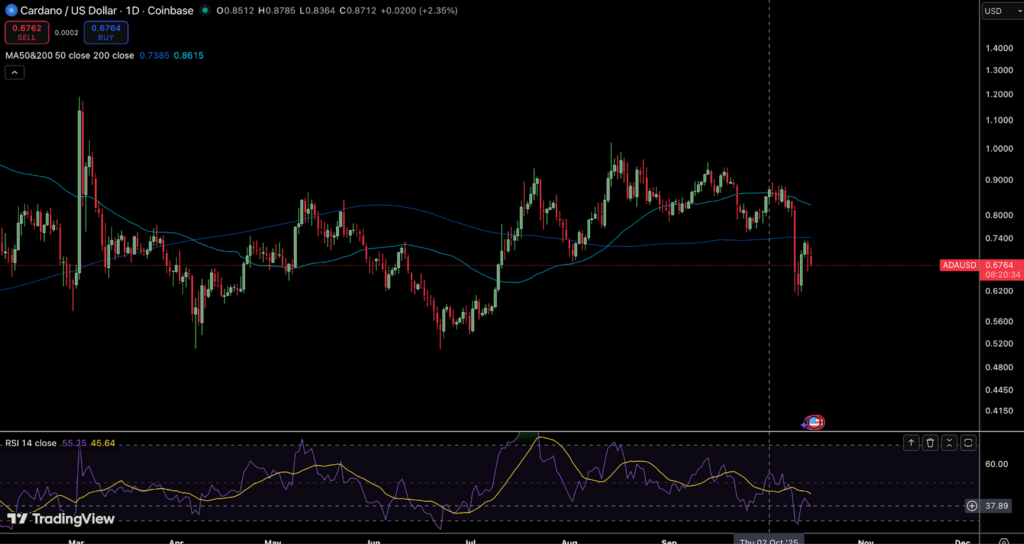Viewport: 1024px width, 544px height.
Task: Click the Thu 02 Oct '25 date label
Action: 768,540
